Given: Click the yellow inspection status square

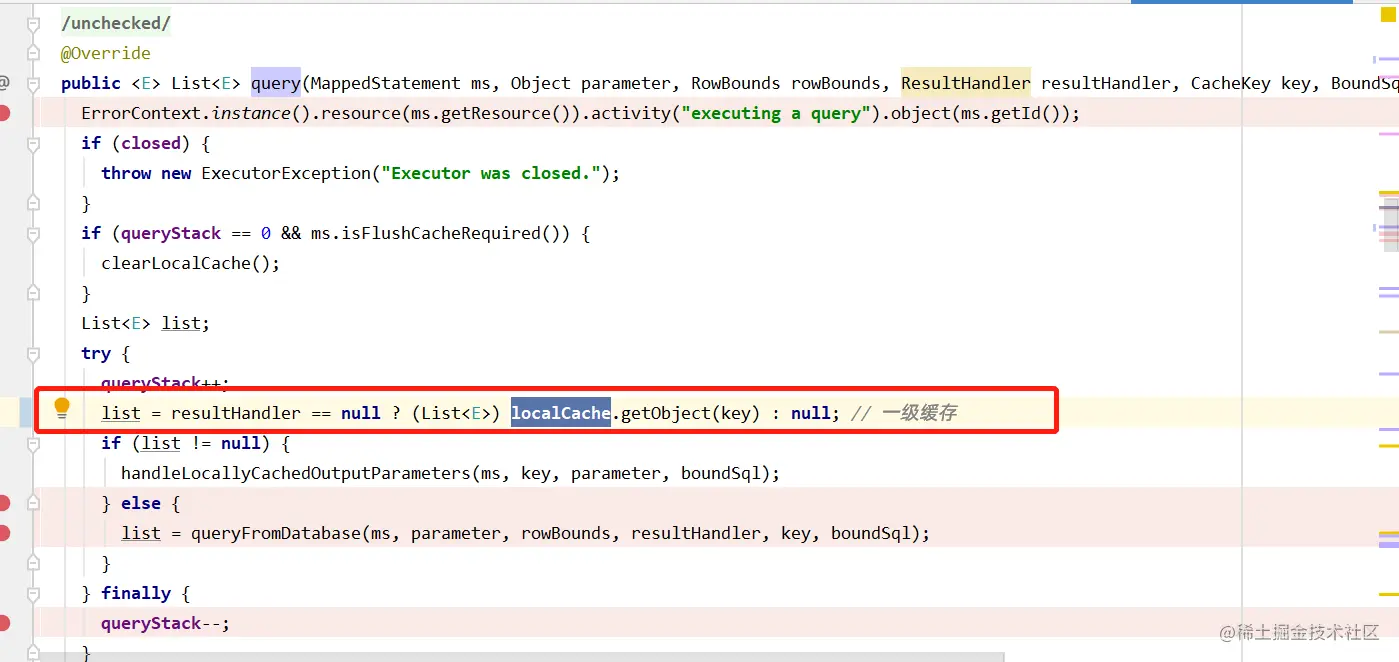Looking at the screenshot, I should pos(1387,14).
